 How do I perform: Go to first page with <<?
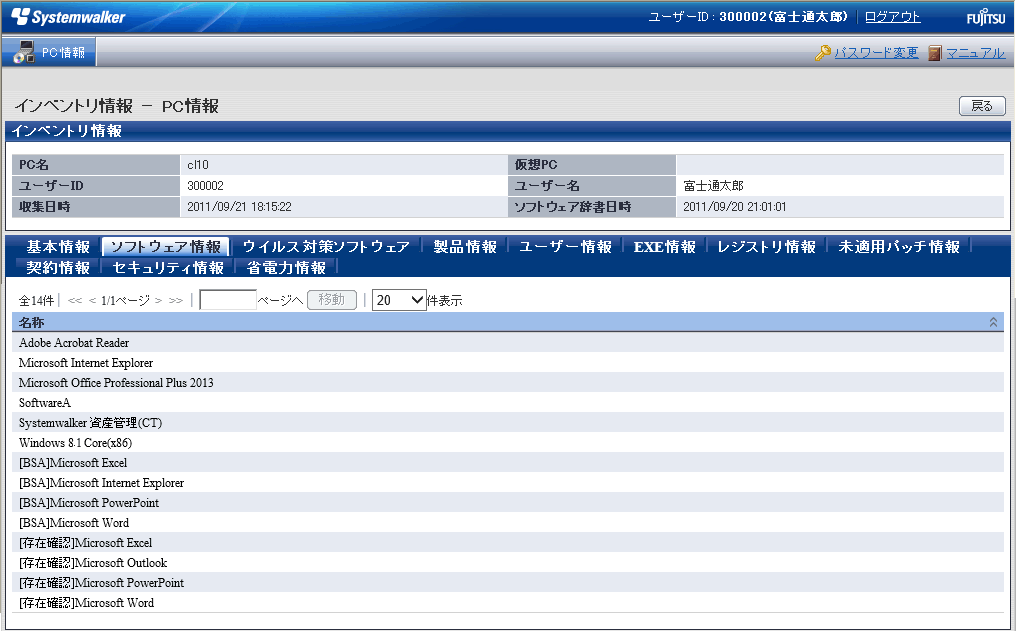pyautogui.click(x=75, y=301)
